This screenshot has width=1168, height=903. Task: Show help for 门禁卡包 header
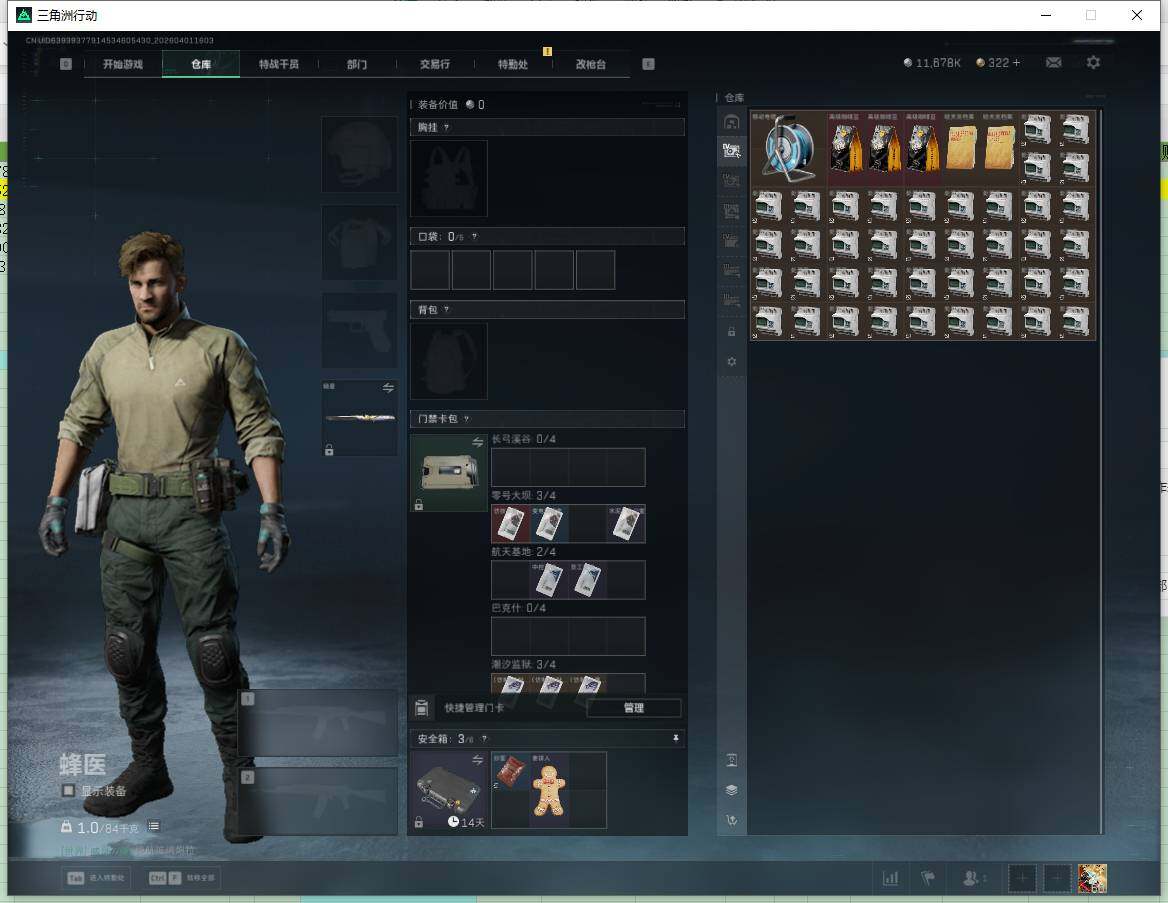(467, 419)
